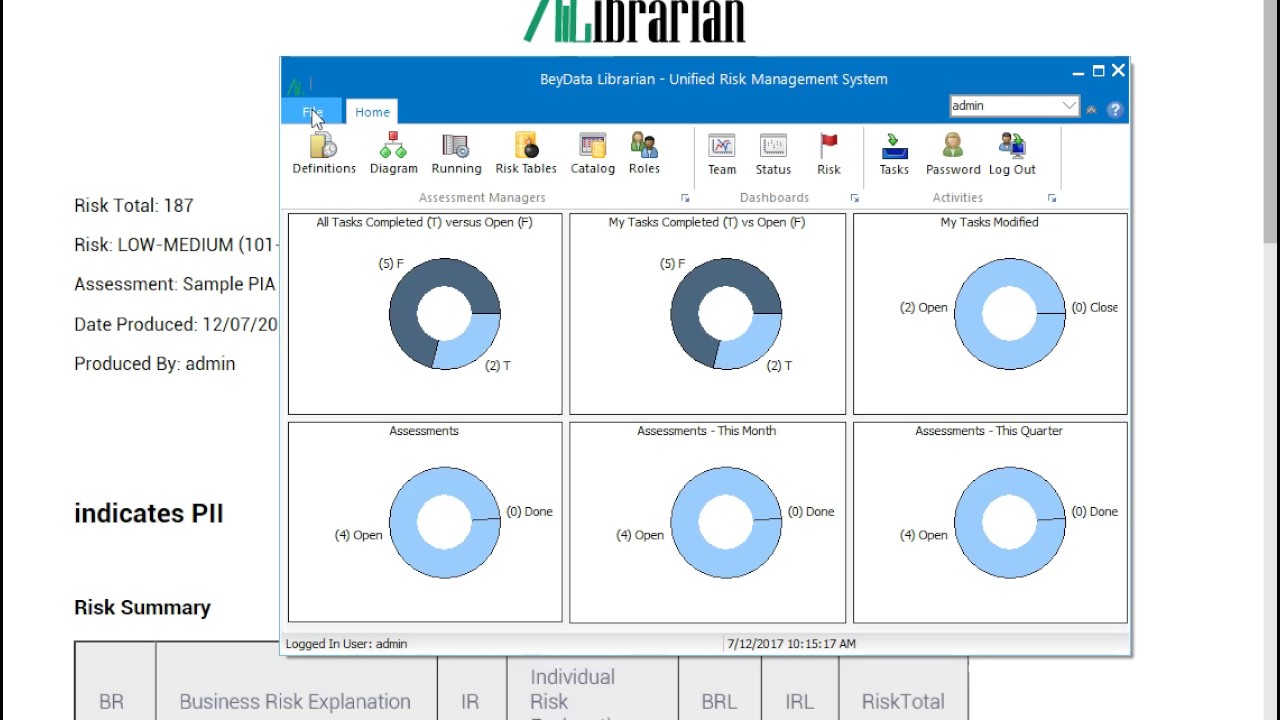Open the Catalog manager
Screen dimensions: 1280x720
pyautogui.click(x=592, y=154)
